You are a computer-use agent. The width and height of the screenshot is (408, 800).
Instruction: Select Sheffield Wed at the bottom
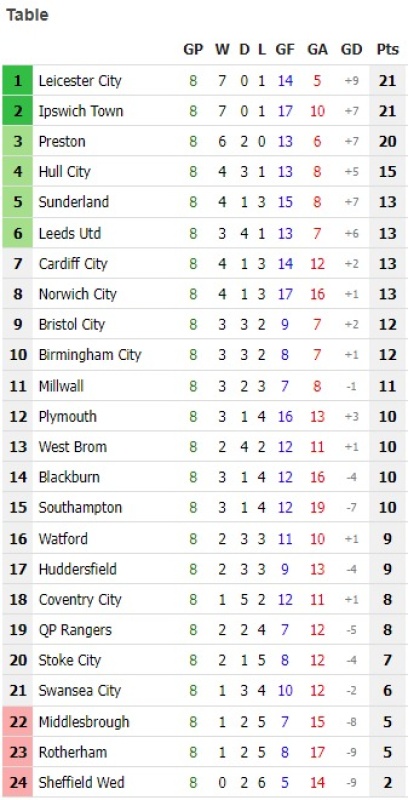click(x=82, y=782)
